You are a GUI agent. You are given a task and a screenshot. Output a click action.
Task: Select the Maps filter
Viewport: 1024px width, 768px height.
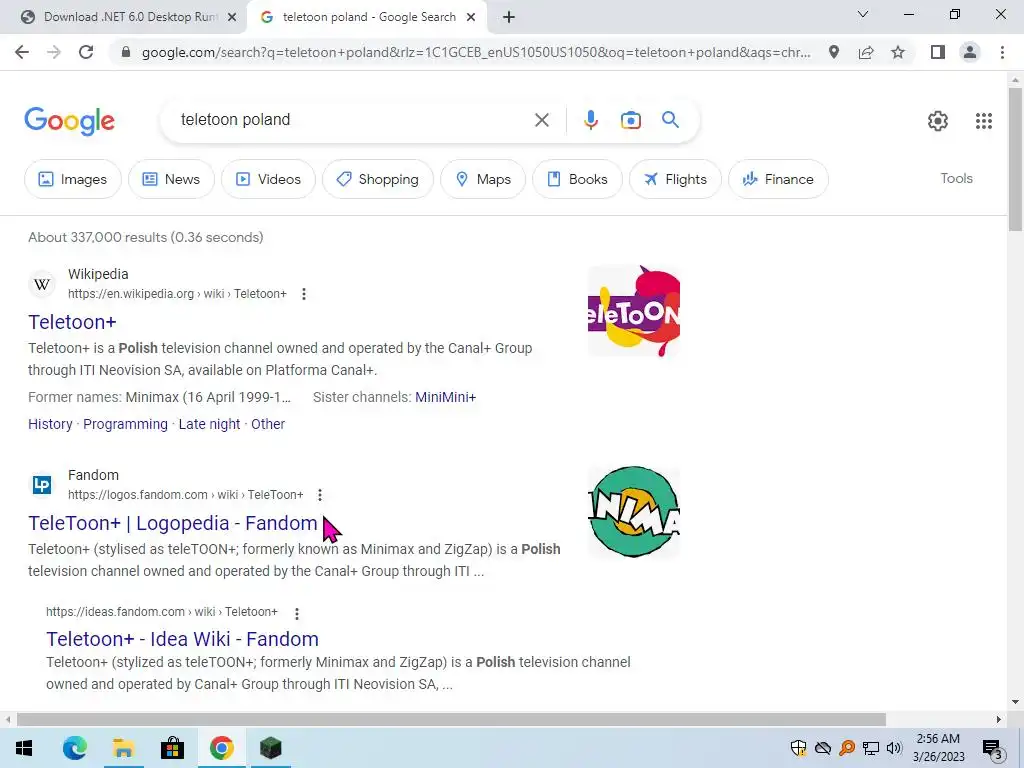483,179
